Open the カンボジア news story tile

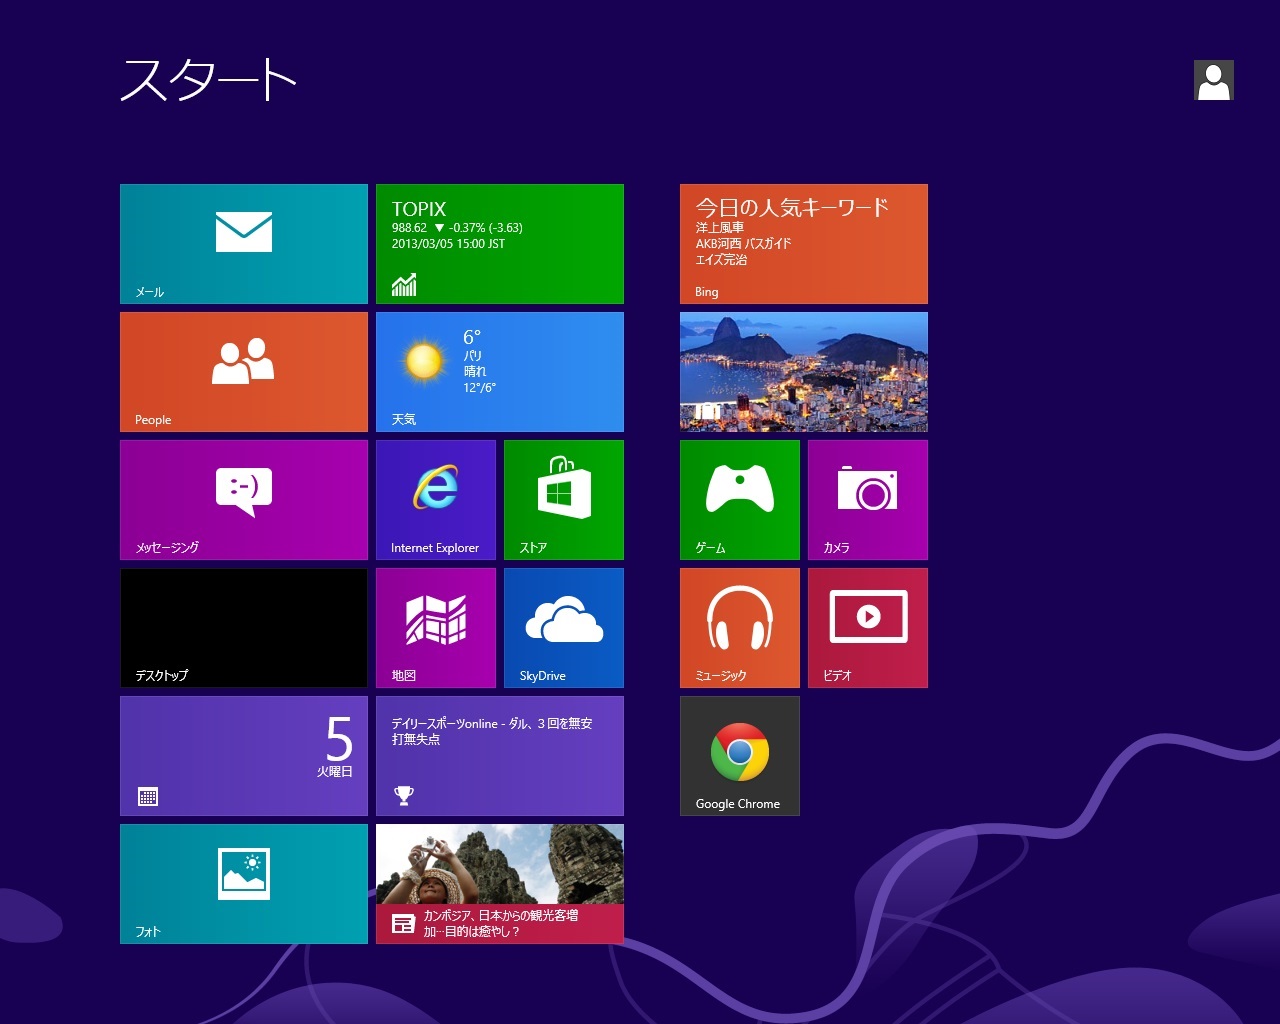[500, 884]
